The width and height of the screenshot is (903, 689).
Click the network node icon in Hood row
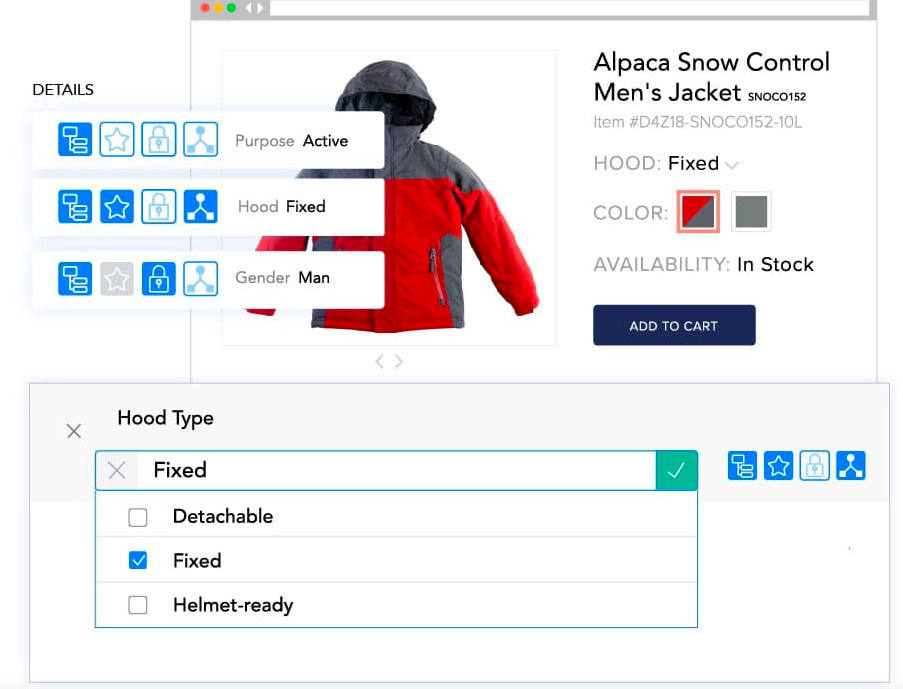(200, 206)
